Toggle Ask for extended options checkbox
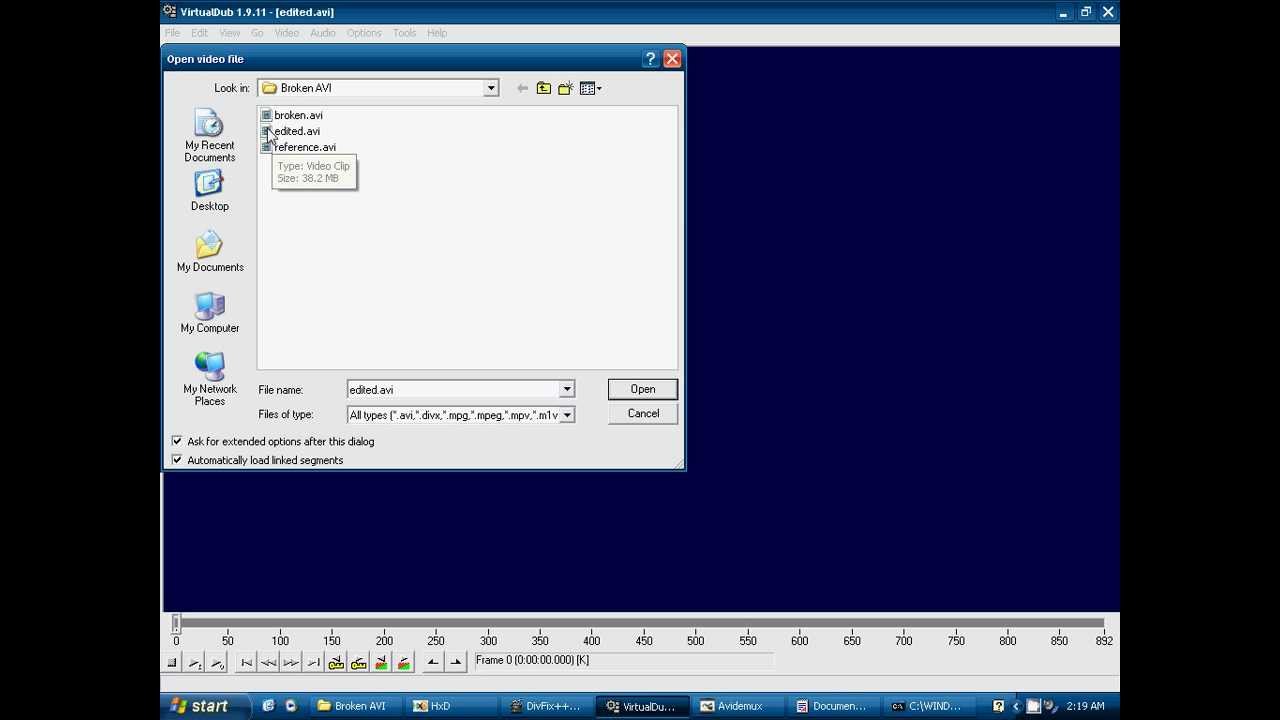Image resolution: width=1280 pixels, height=720 pixels. (177, 441)
